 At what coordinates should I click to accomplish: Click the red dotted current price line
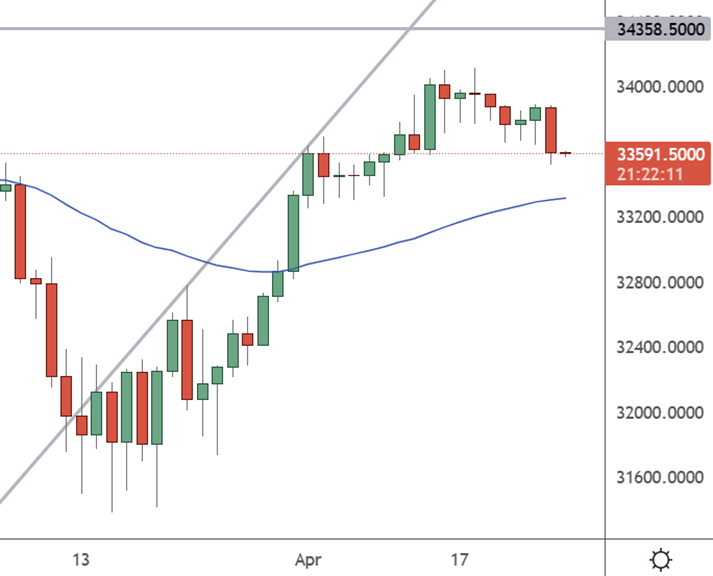tap(300, 154)
